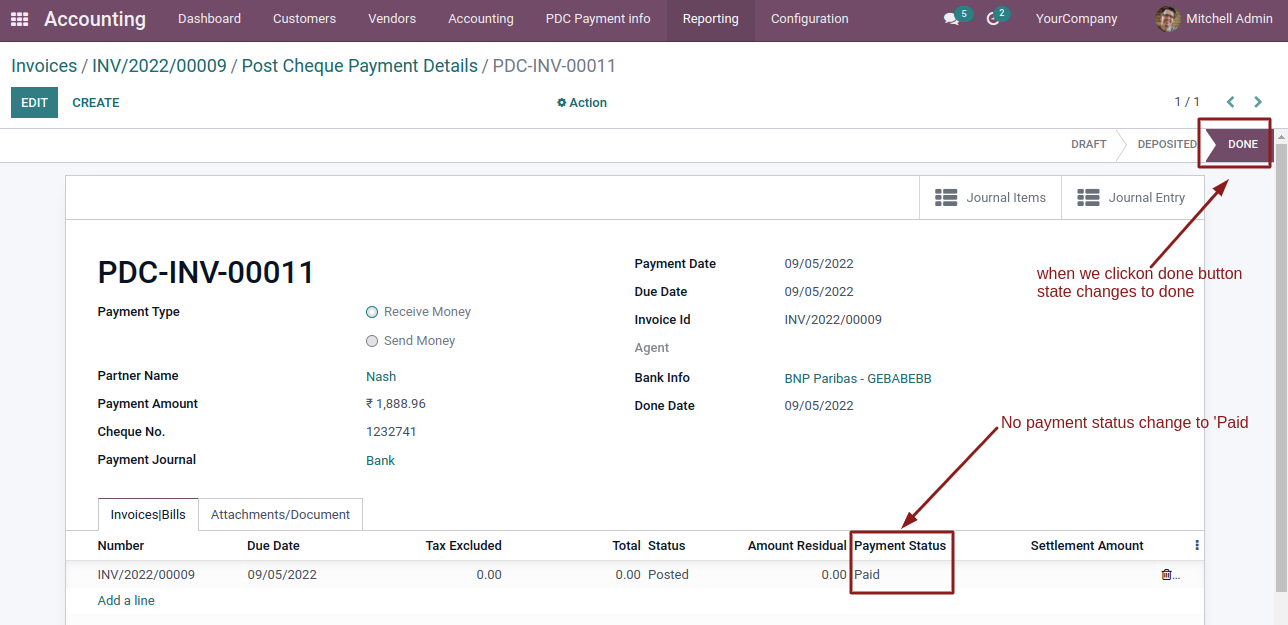Sort table by Number column header

121,546
